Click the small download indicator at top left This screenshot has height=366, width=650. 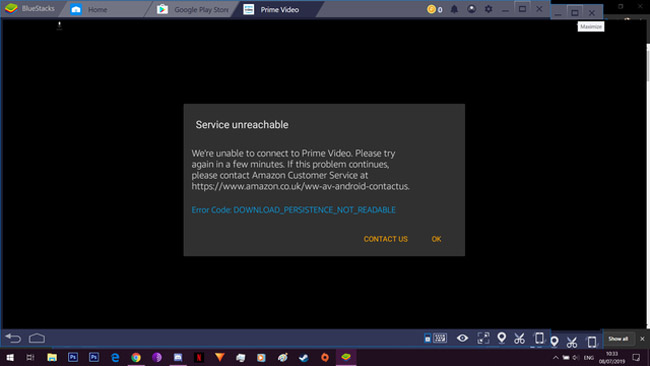(x=59, y=26)
